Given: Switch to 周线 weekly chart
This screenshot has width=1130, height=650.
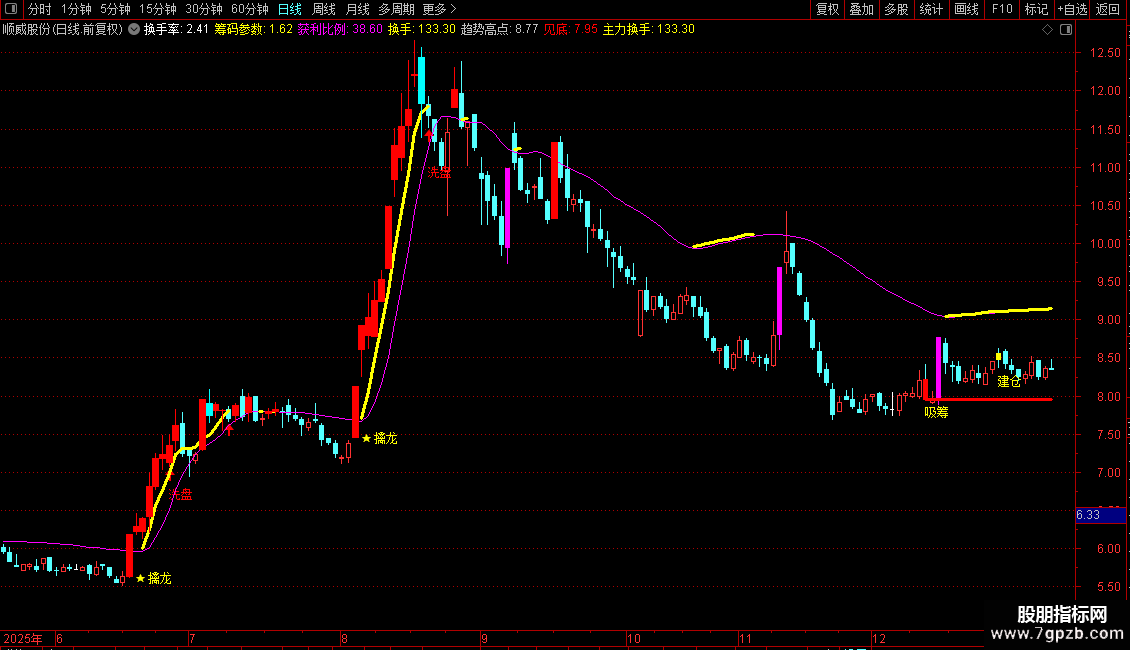Looking at the screenshot, I should pyautogui.click(x=324, y=9).
